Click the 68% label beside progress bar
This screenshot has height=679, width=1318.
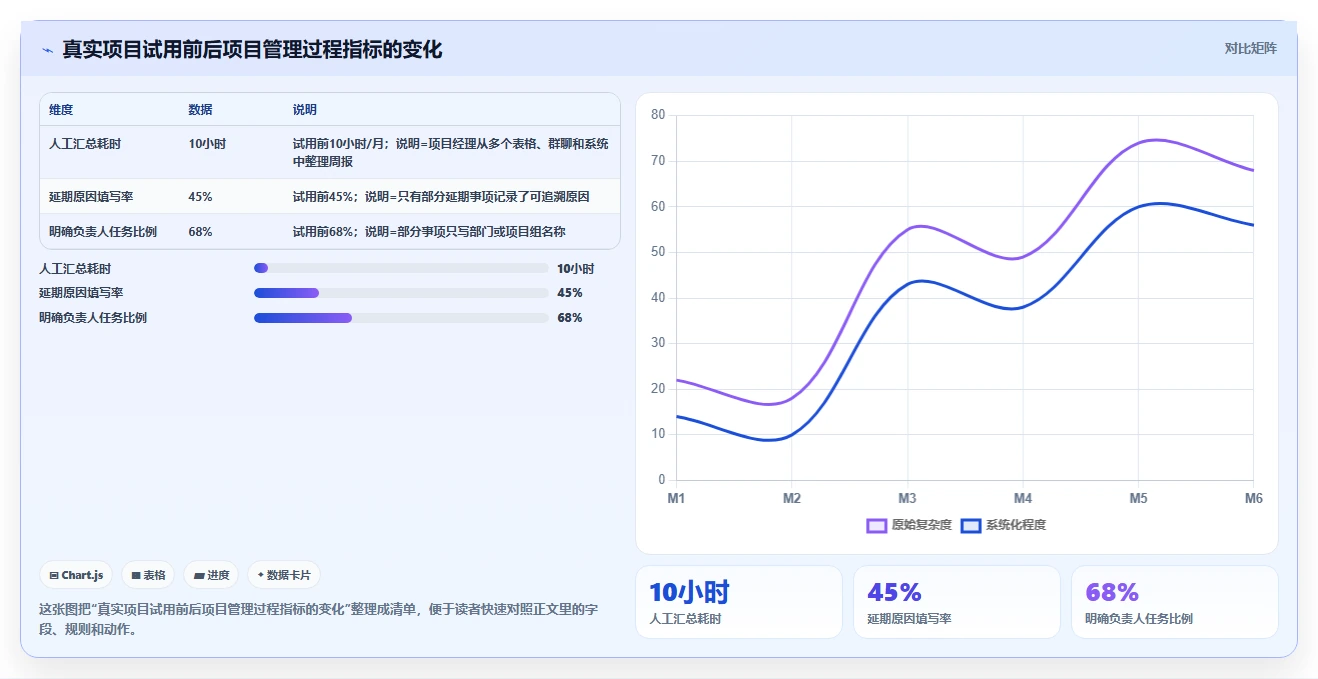570,318
